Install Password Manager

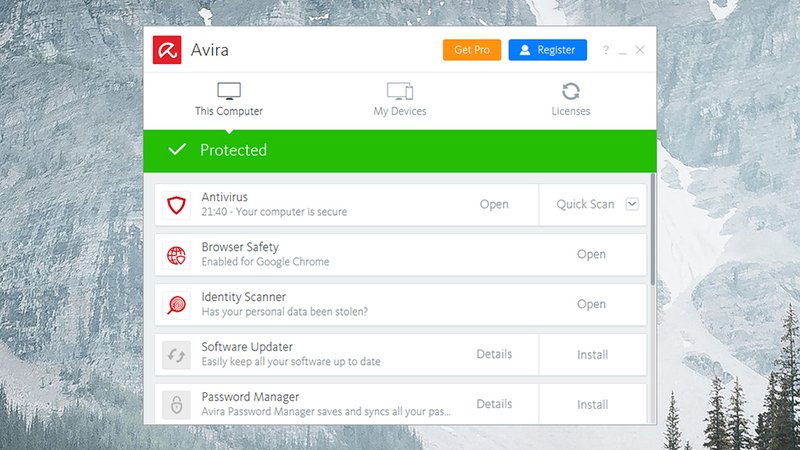tap(592, 405)
